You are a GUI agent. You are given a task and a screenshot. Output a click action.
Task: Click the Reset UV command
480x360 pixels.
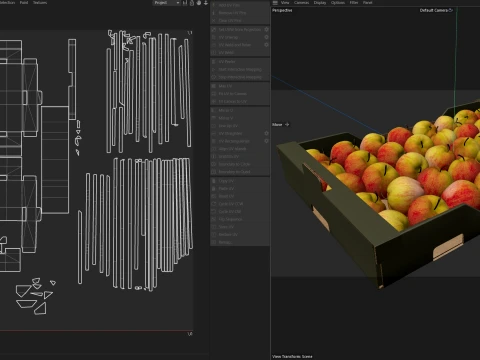click(x=226, y=196)
